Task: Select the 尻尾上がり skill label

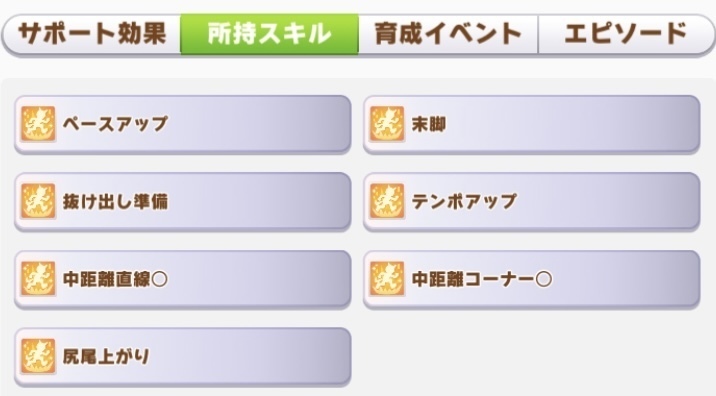Action: tap(106, 356)
